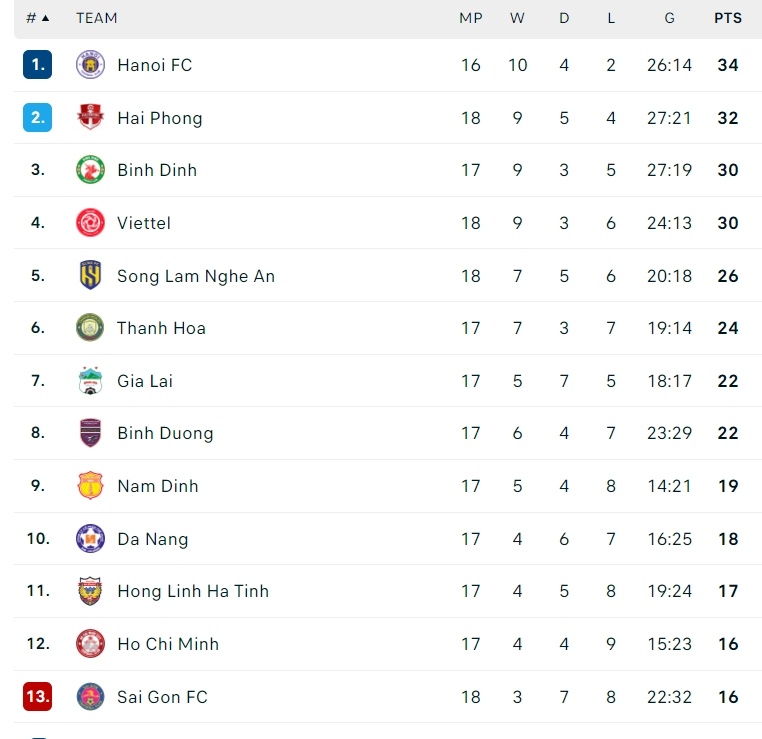Image resolution: width=762 pixels, height=739 pixels.
Task: Open the Sai Gon FC team link
Action: (x=162, y=697)
